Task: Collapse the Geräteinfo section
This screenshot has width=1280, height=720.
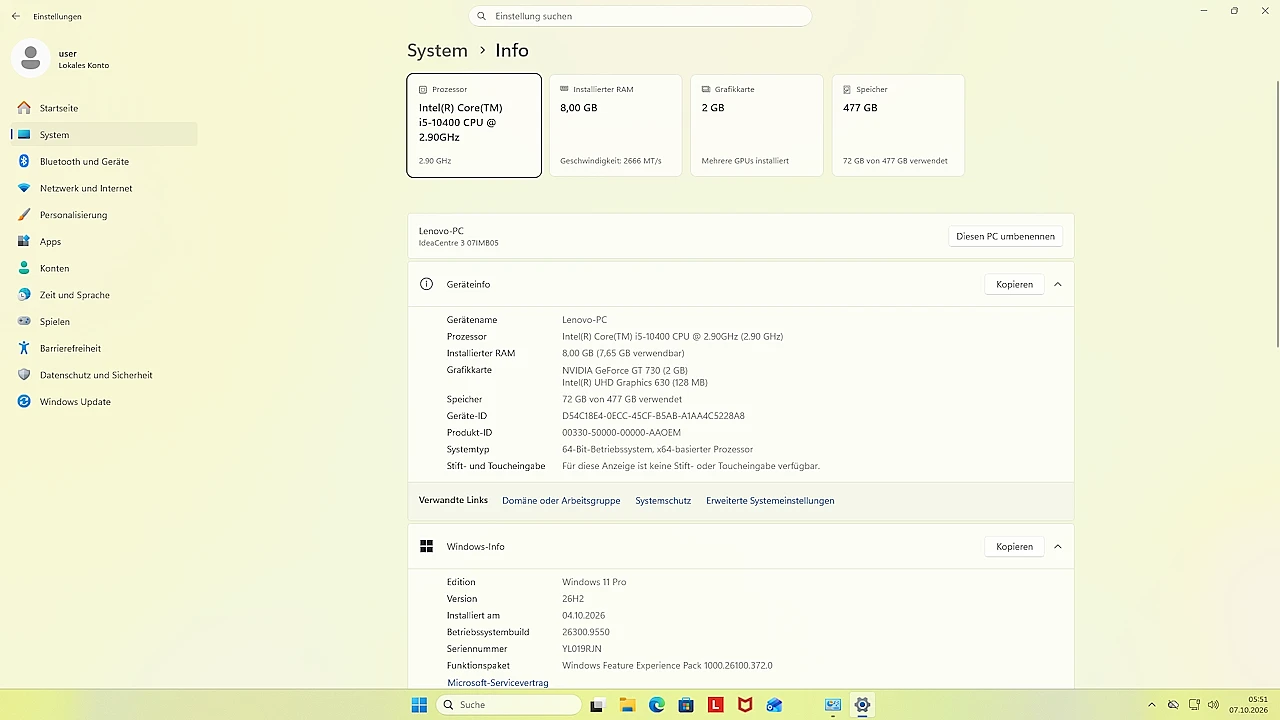Action: (x=1058, y=284)
